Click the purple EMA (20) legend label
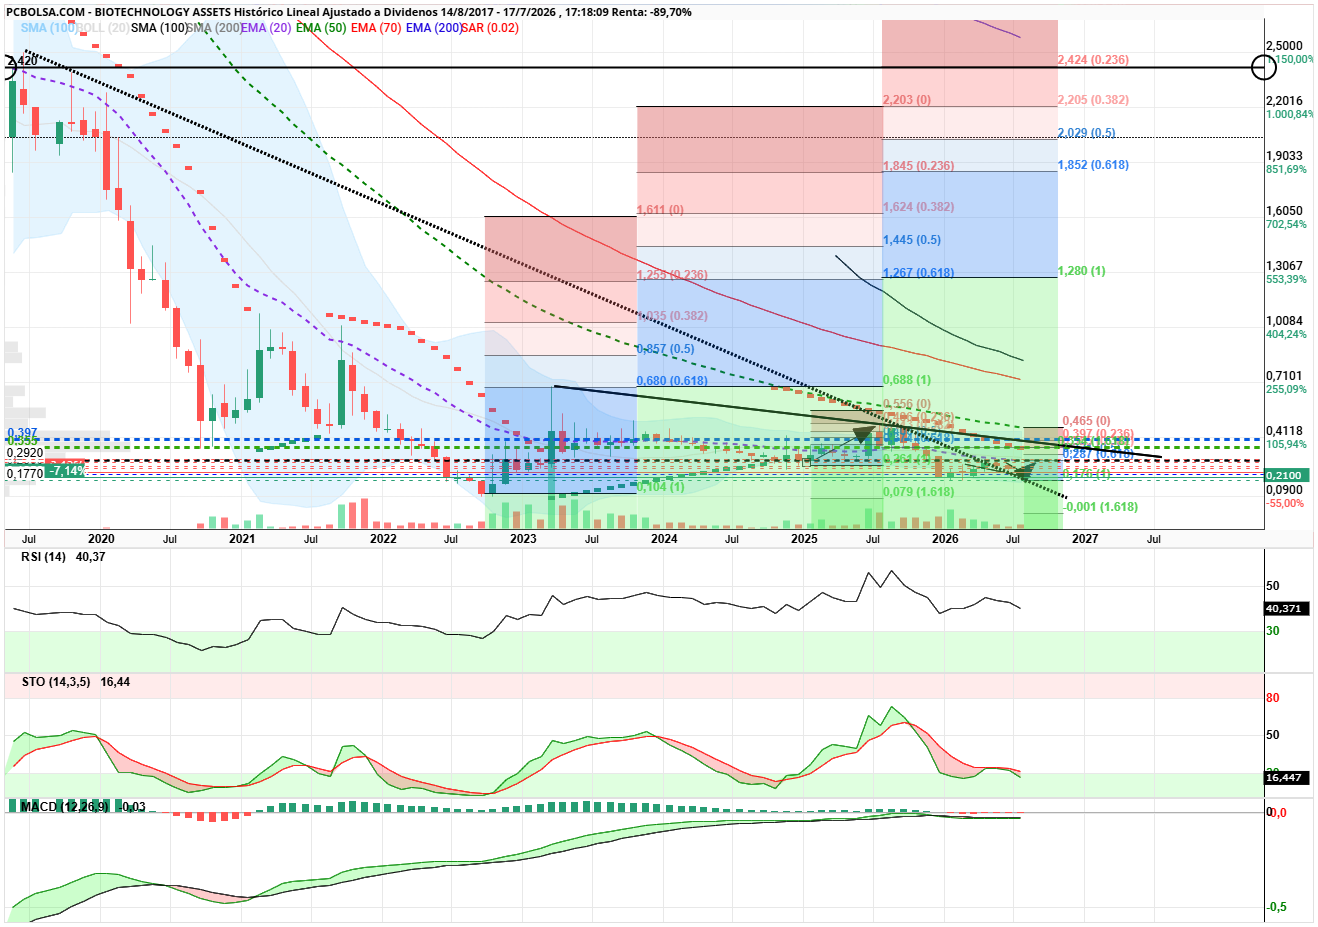The image size is (1318, 927). pyautogui.click(x=266, y=28)
